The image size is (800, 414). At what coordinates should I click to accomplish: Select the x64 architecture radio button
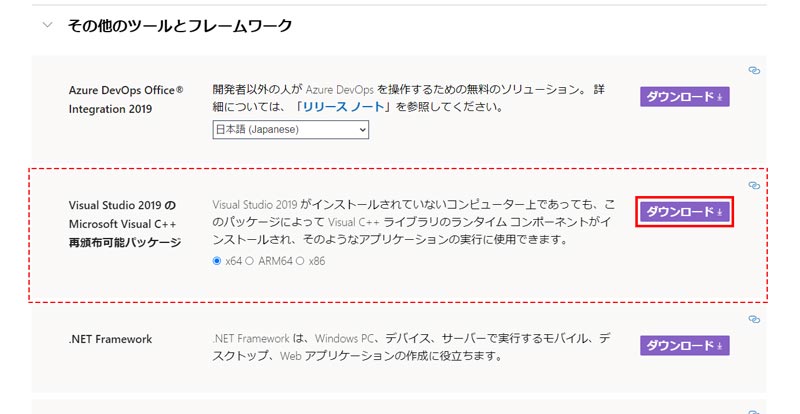click(x=218, y=261)
